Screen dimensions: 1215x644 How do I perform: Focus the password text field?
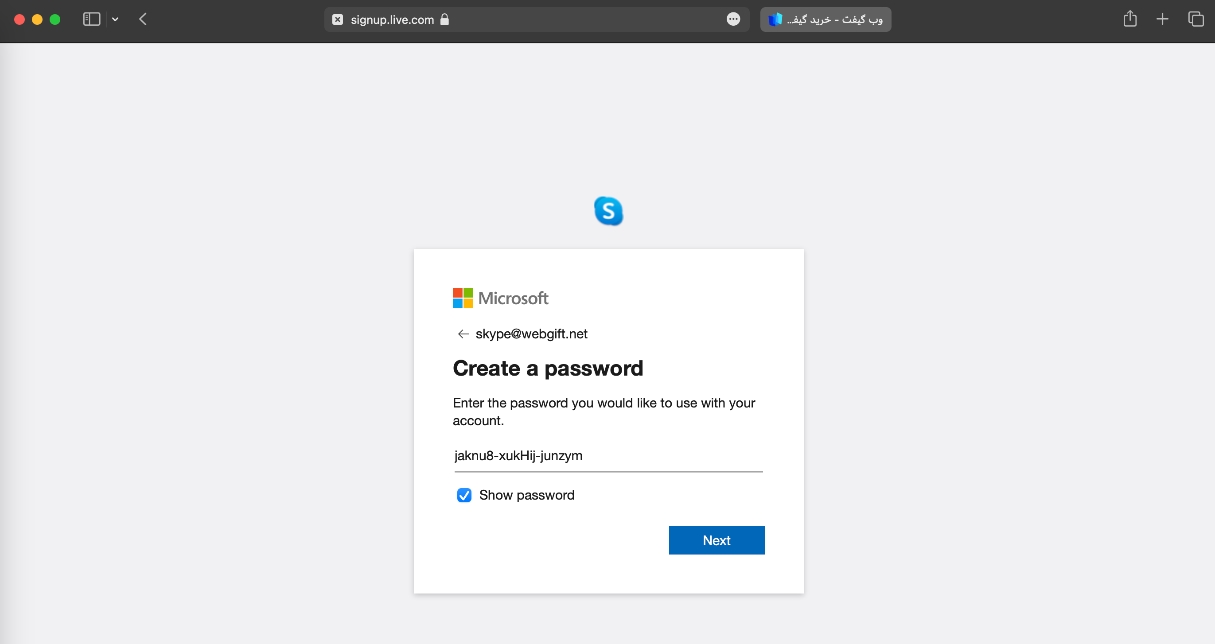pos(608,456)
